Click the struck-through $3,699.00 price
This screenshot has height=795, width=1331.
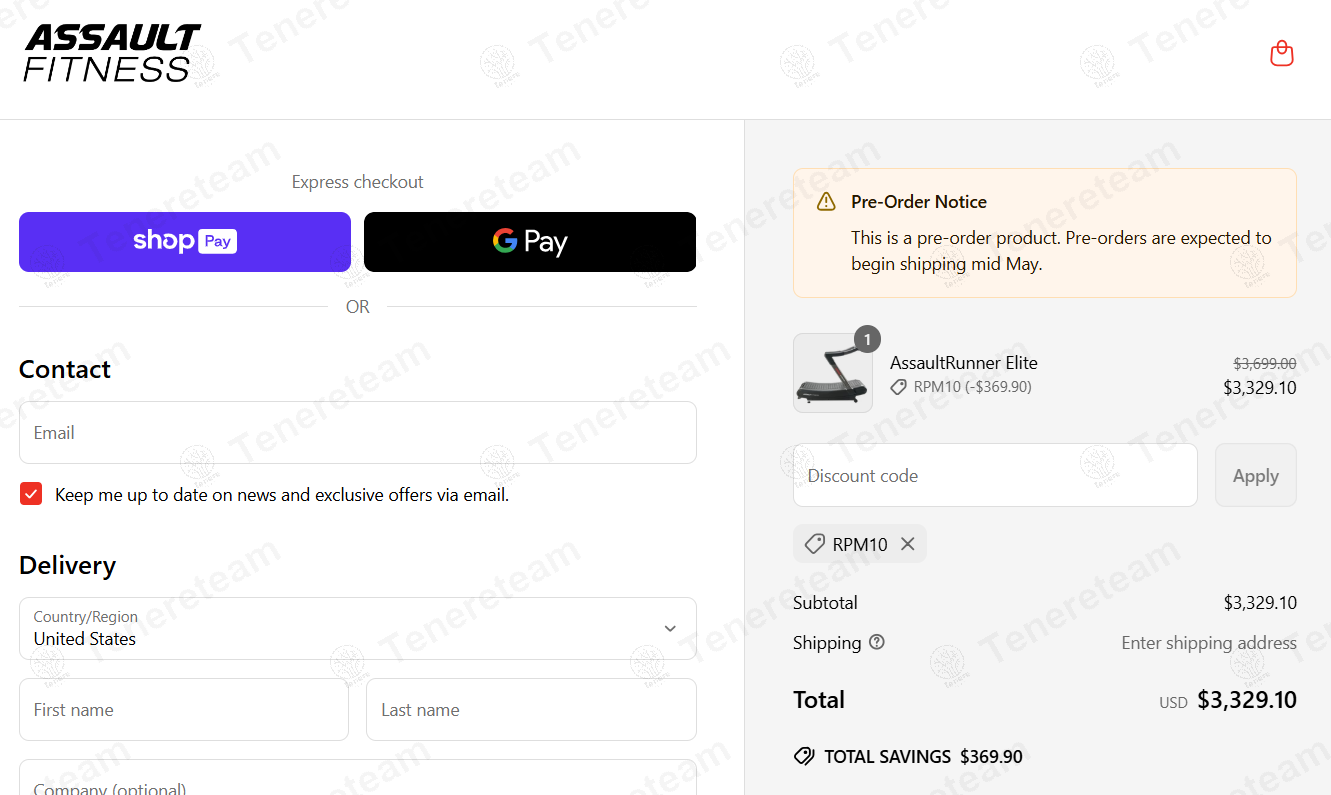1264,364
